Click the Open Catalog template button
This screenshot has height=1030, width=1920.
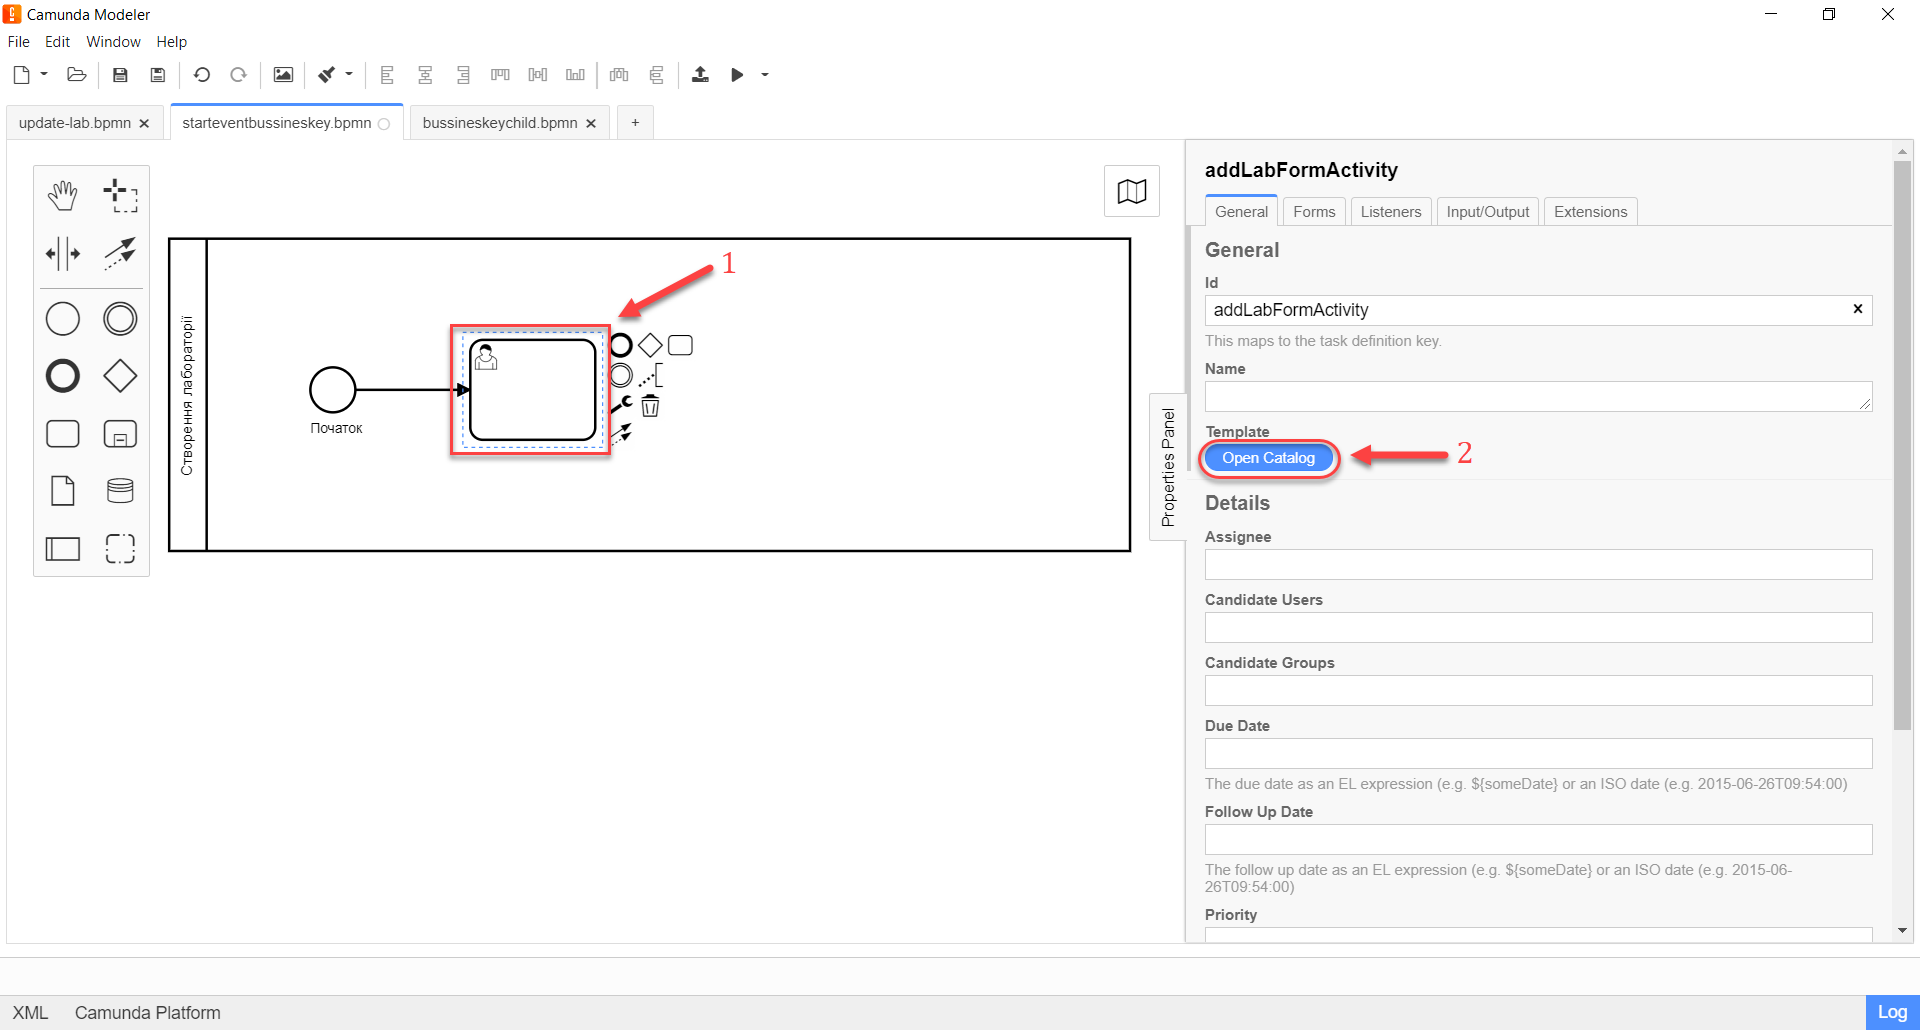[x=1268, y=458]
